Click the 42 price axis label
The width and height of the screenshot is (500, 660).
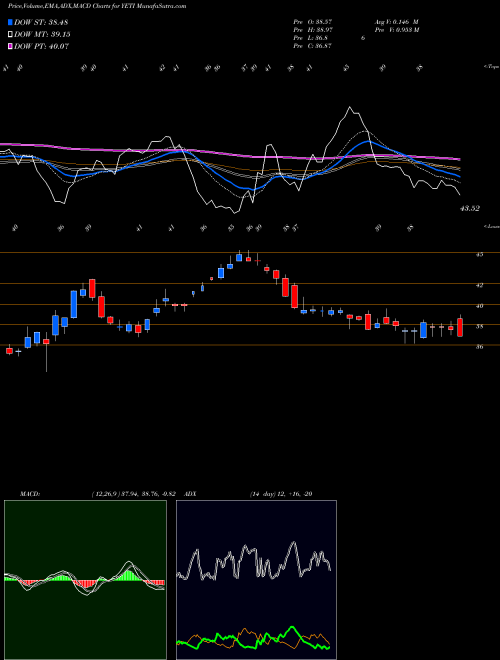pos(479,285)
